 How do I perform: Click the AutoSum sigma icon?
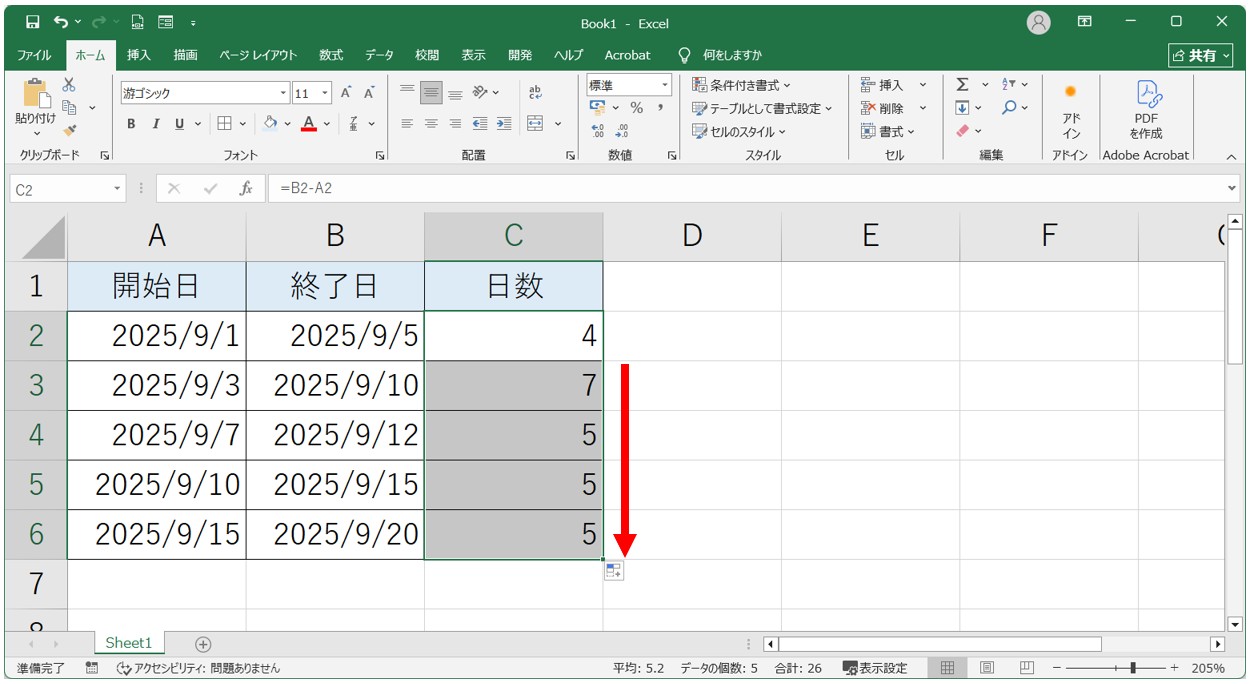coord(962,85)
